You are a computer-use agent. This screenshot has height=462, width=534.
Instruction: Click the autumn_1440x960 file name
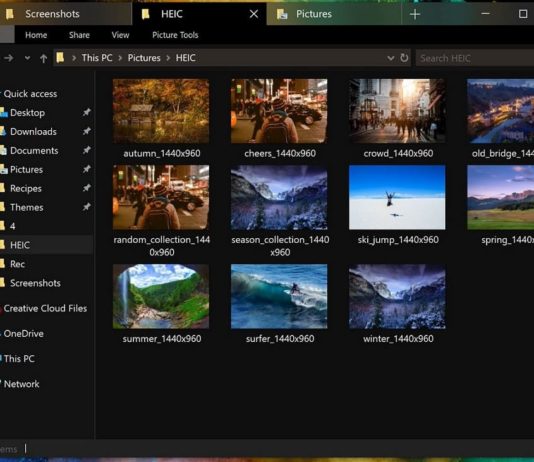(162, 154)
